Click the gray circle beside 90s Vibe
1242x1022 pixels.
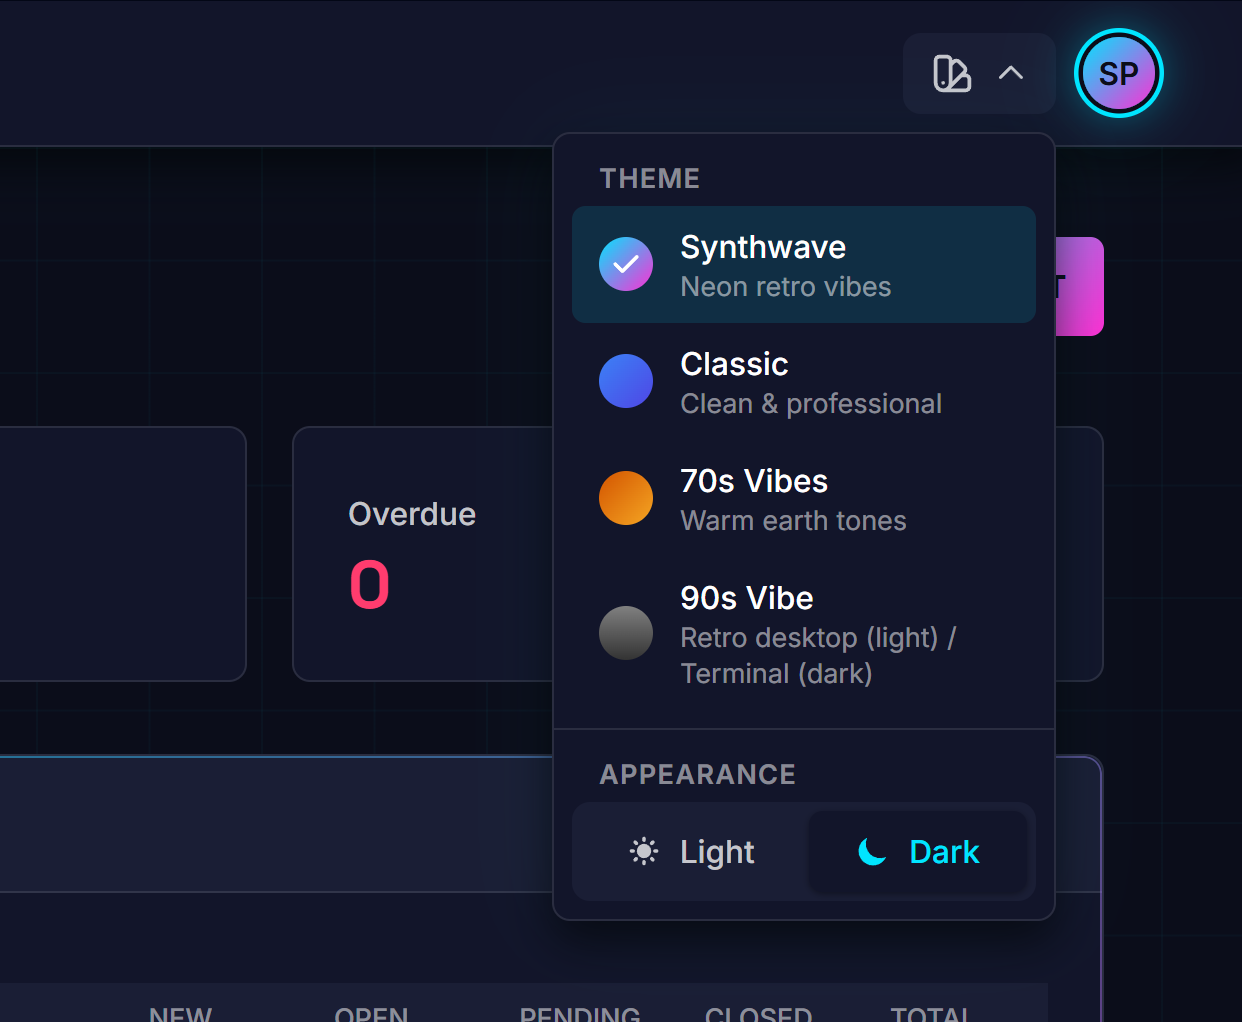click(626, 633)
